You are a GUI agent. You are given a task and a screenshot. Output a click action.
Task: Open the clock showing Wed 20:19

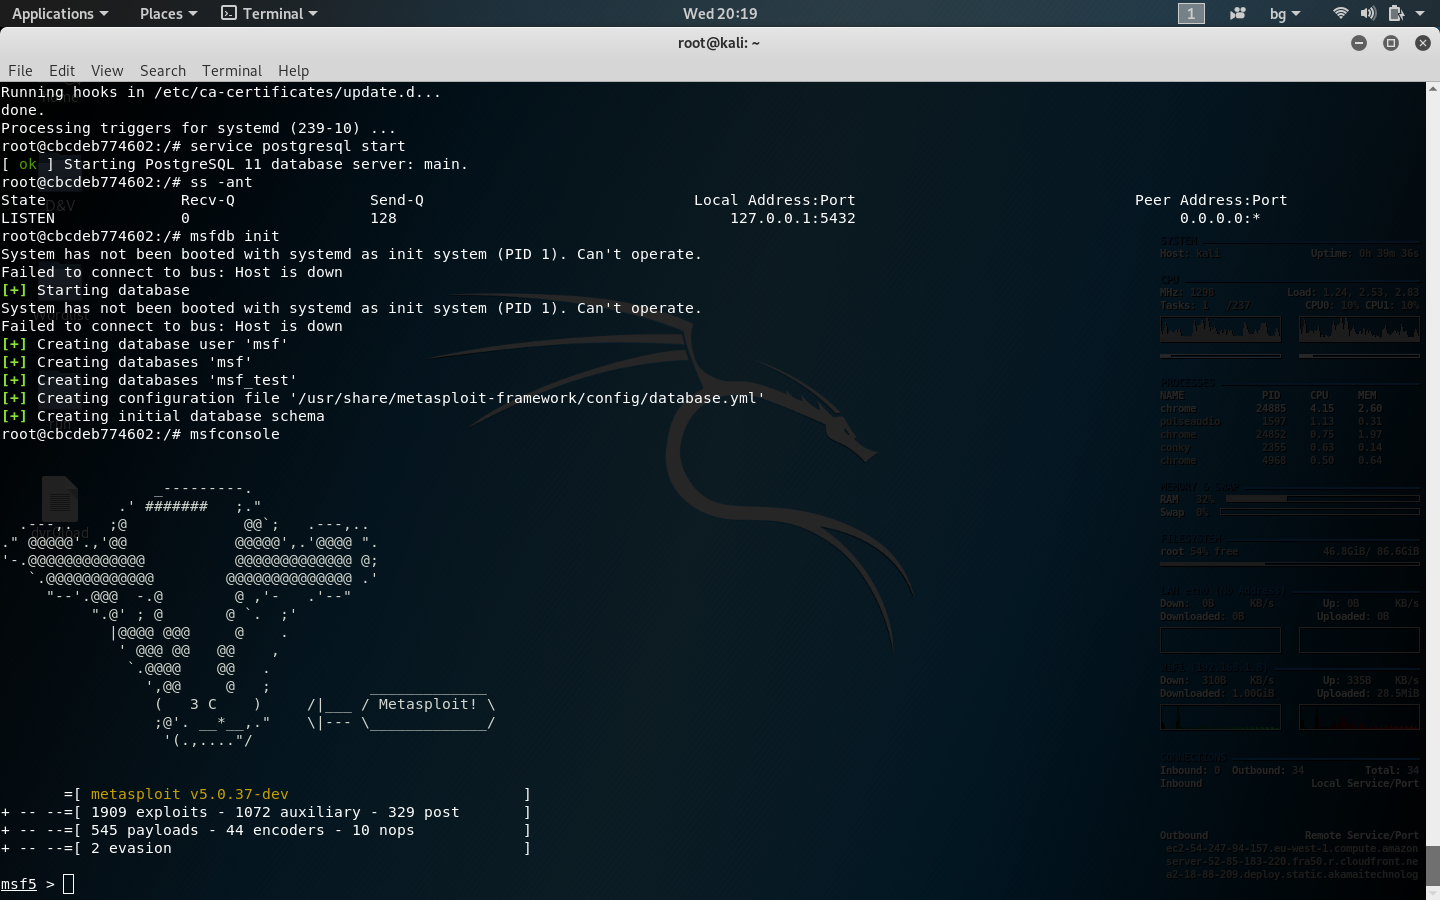click(720, 14)
